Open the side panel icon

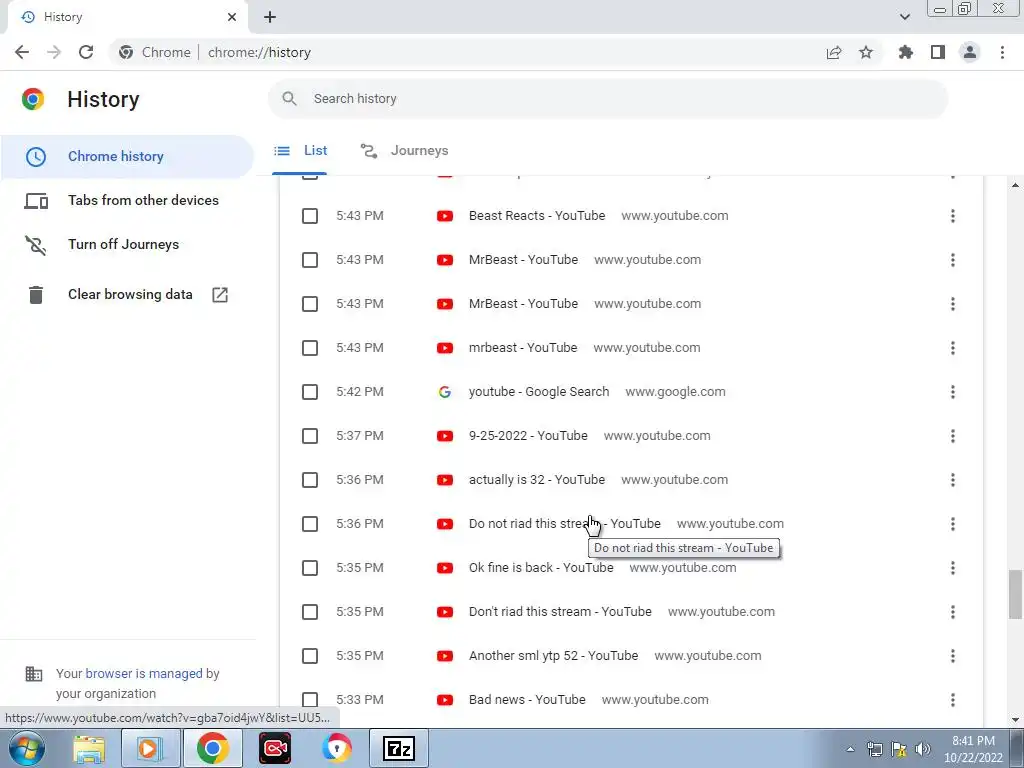tap(938, 52)
